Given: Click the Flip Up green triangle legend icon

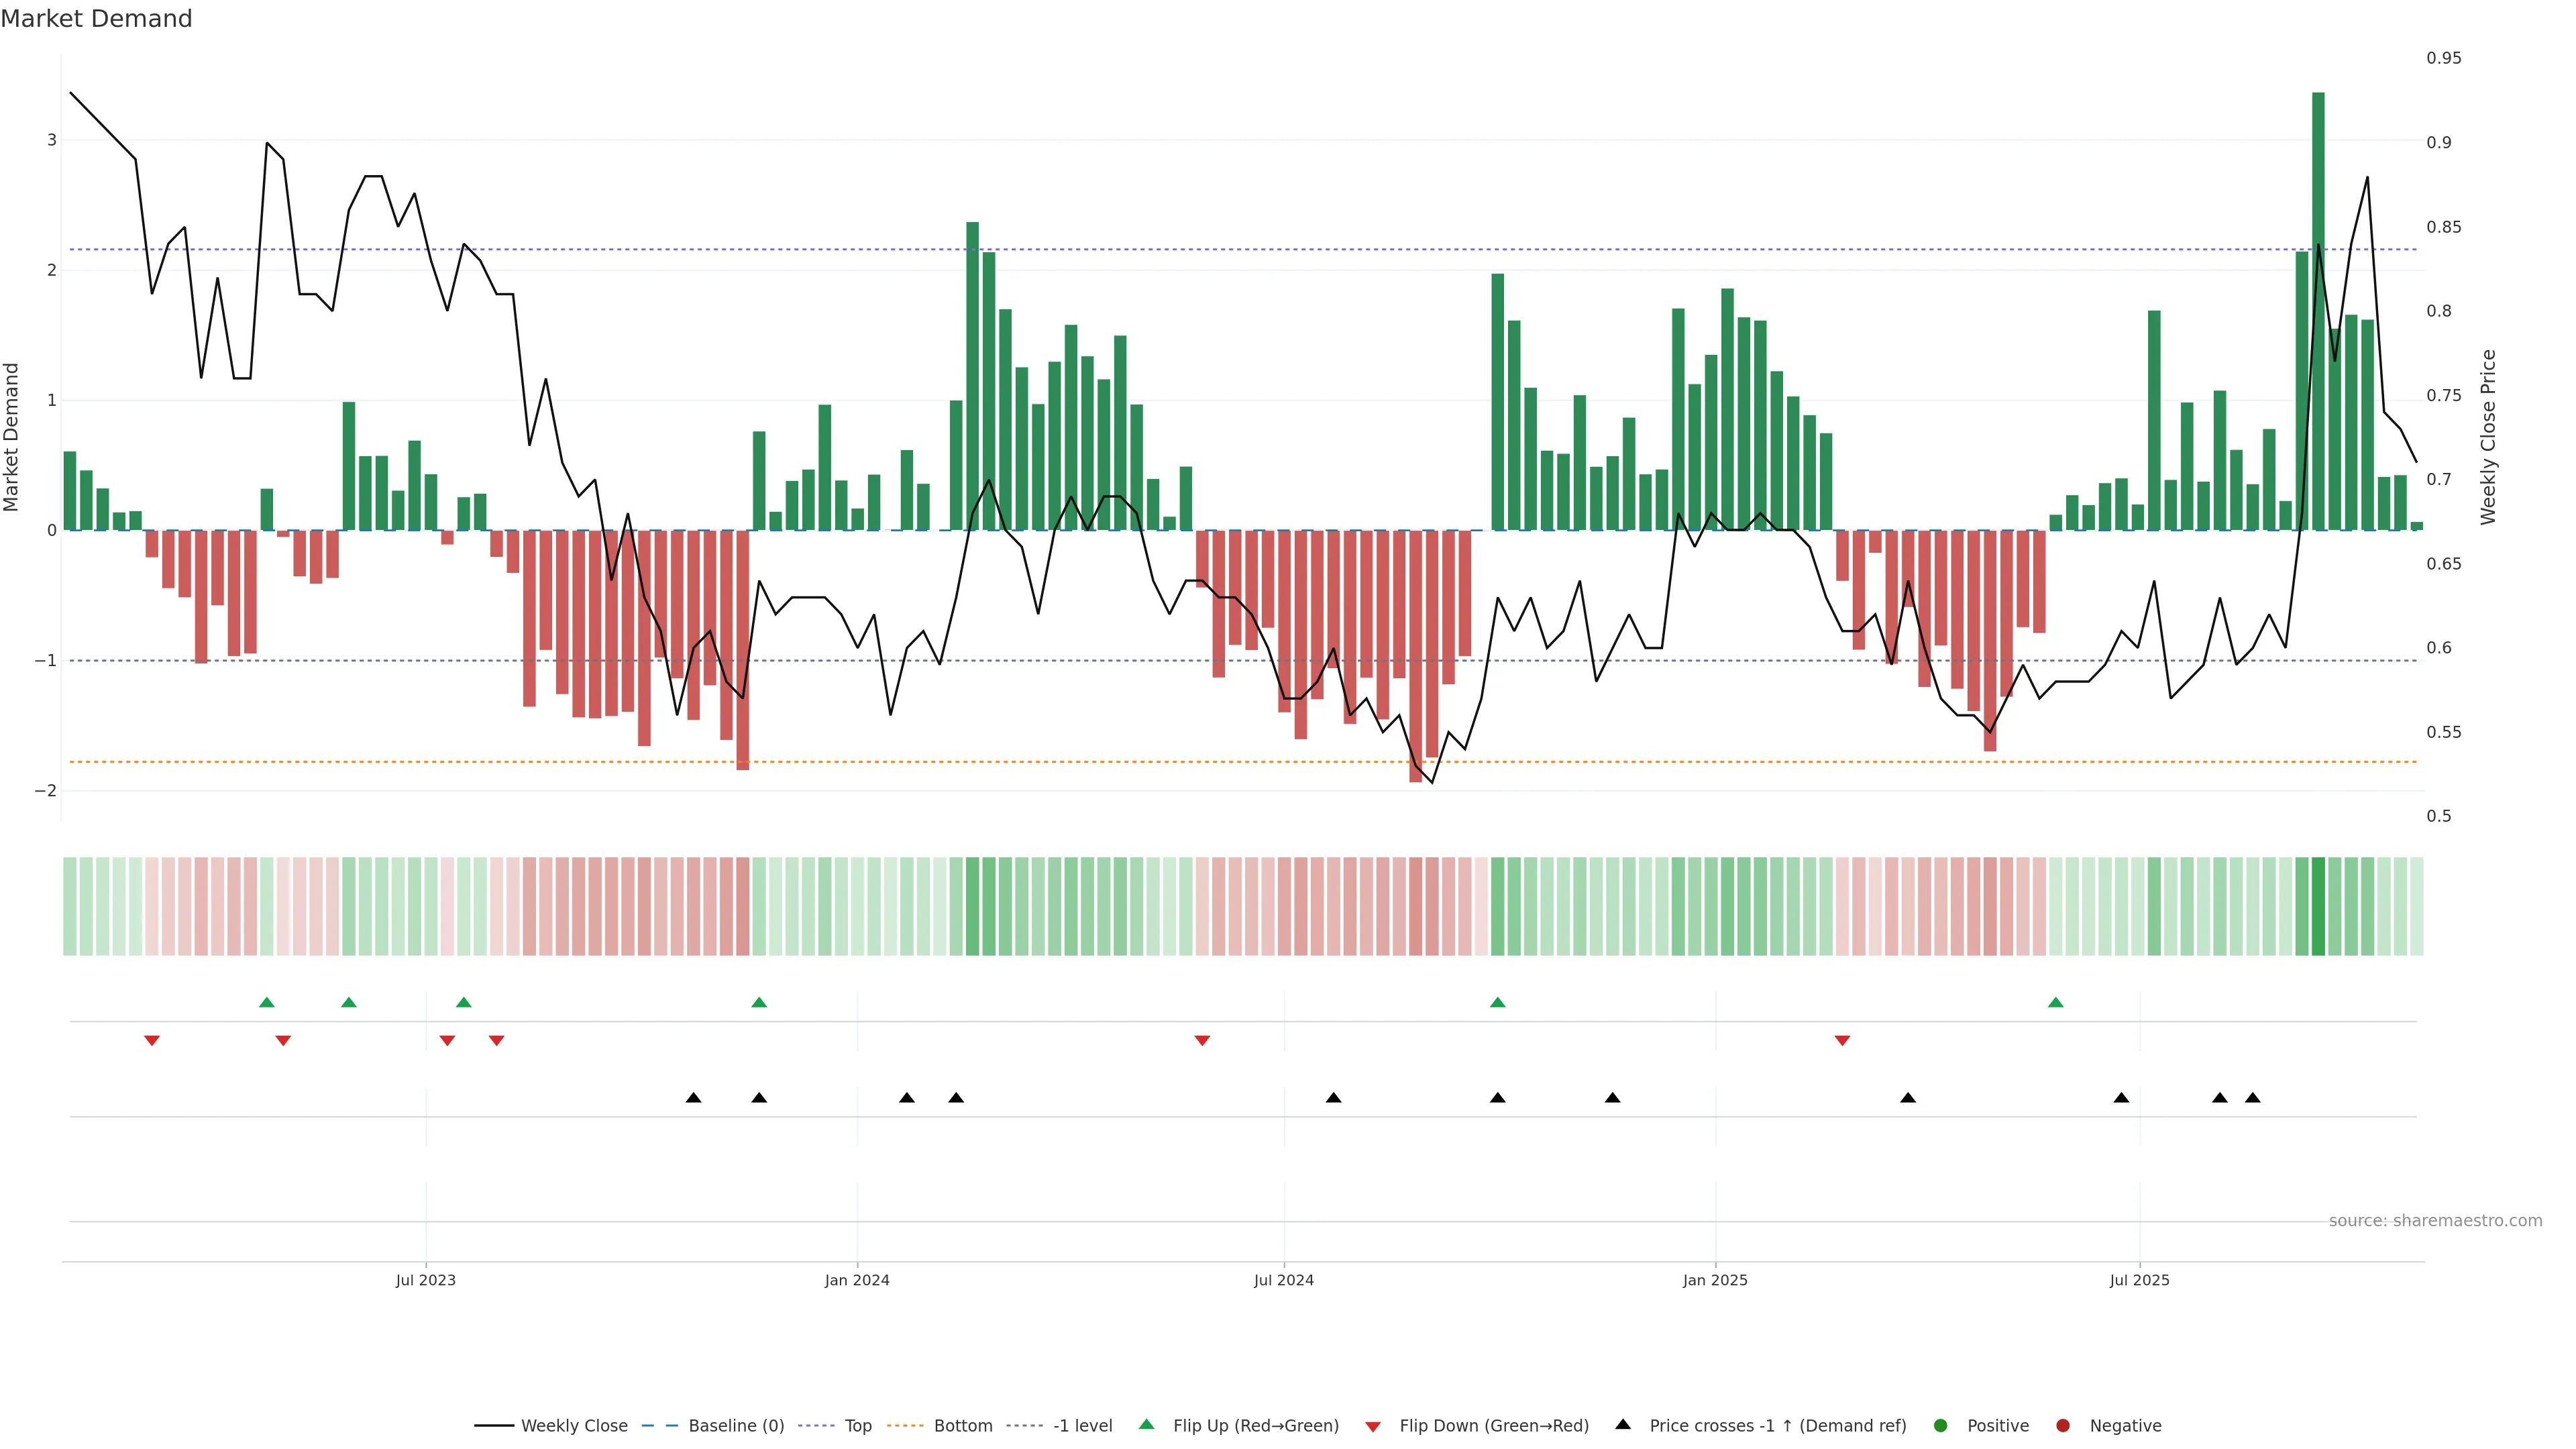Looking at the screenshot, I should [x=1146, y=1425].
